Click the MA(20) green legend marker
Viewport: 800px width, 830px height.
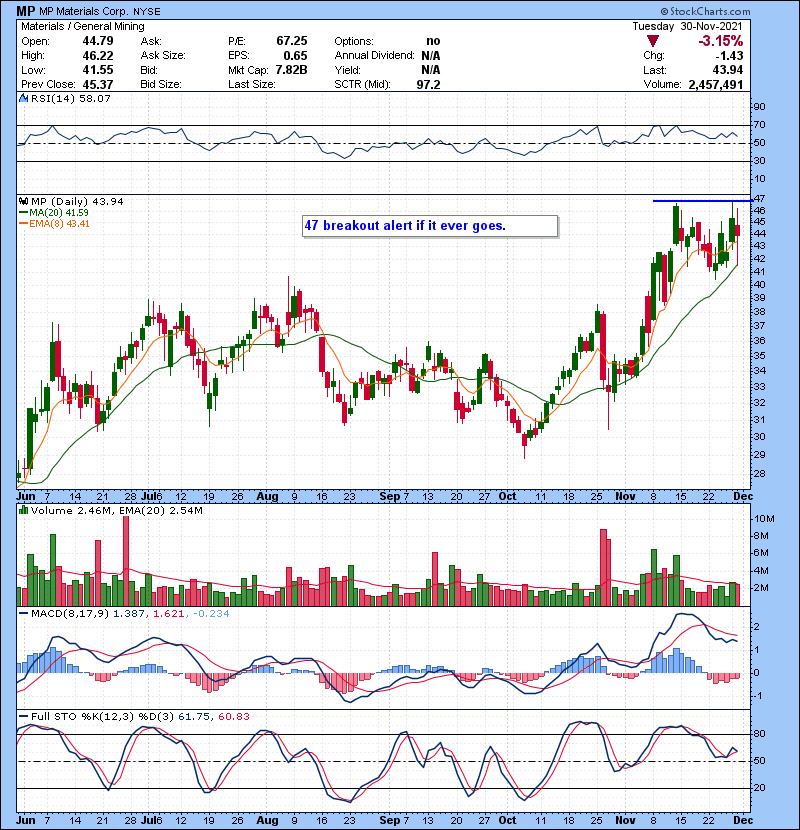point(23,213)
